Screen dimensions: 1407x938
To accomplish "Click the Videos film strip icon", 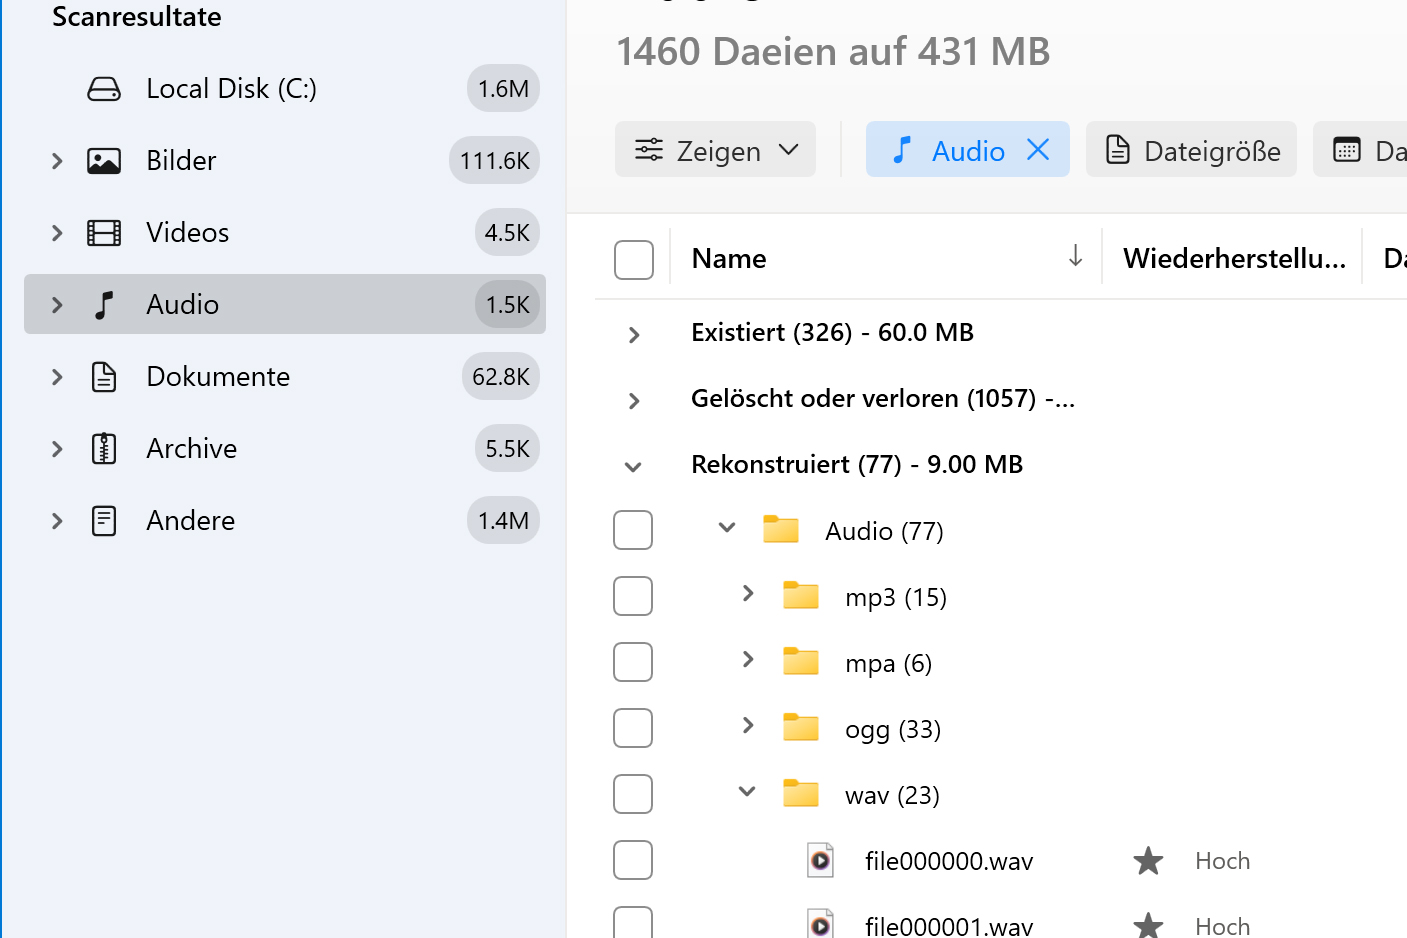I will coord(104,233).
